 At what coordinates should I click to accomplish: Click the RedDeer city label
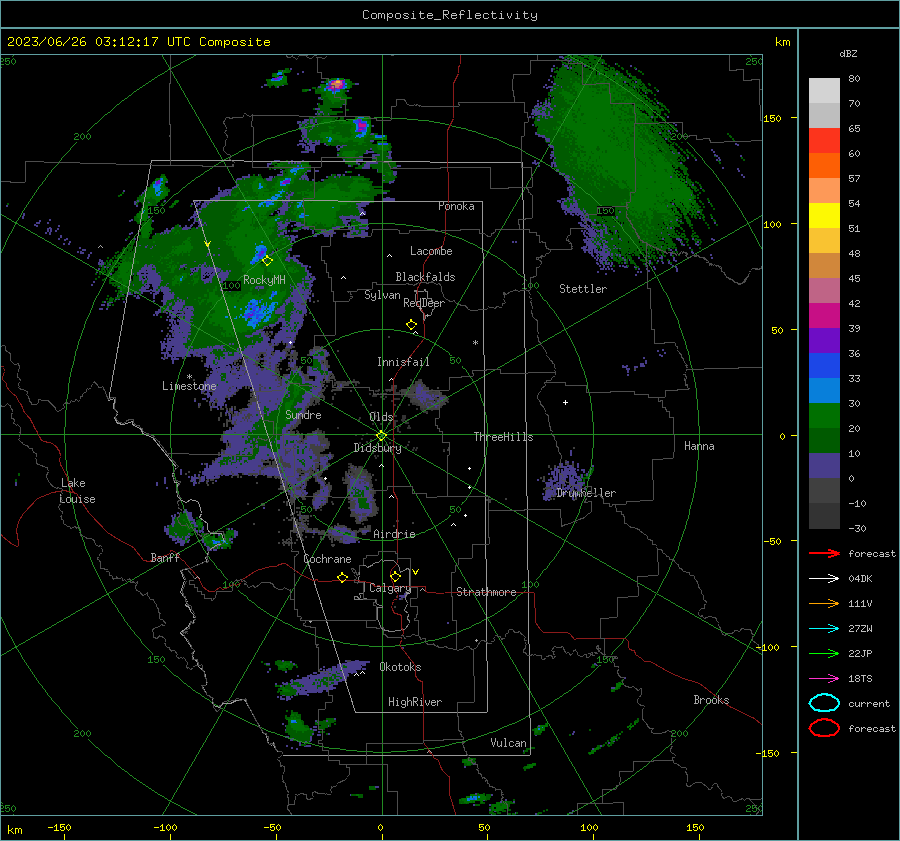point(424,303)
